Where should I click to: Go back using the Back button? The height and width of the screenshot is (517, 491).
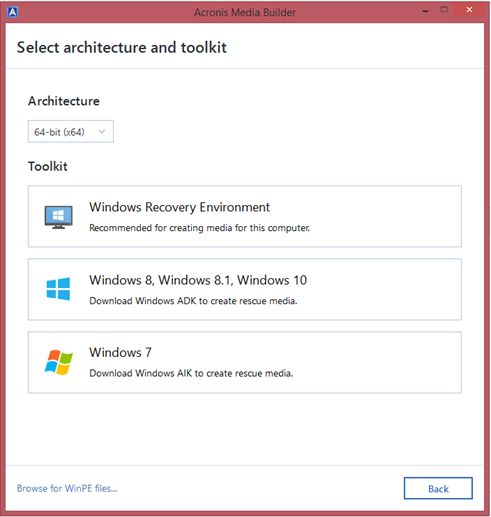pyautogui.click(x=438, y=489)
